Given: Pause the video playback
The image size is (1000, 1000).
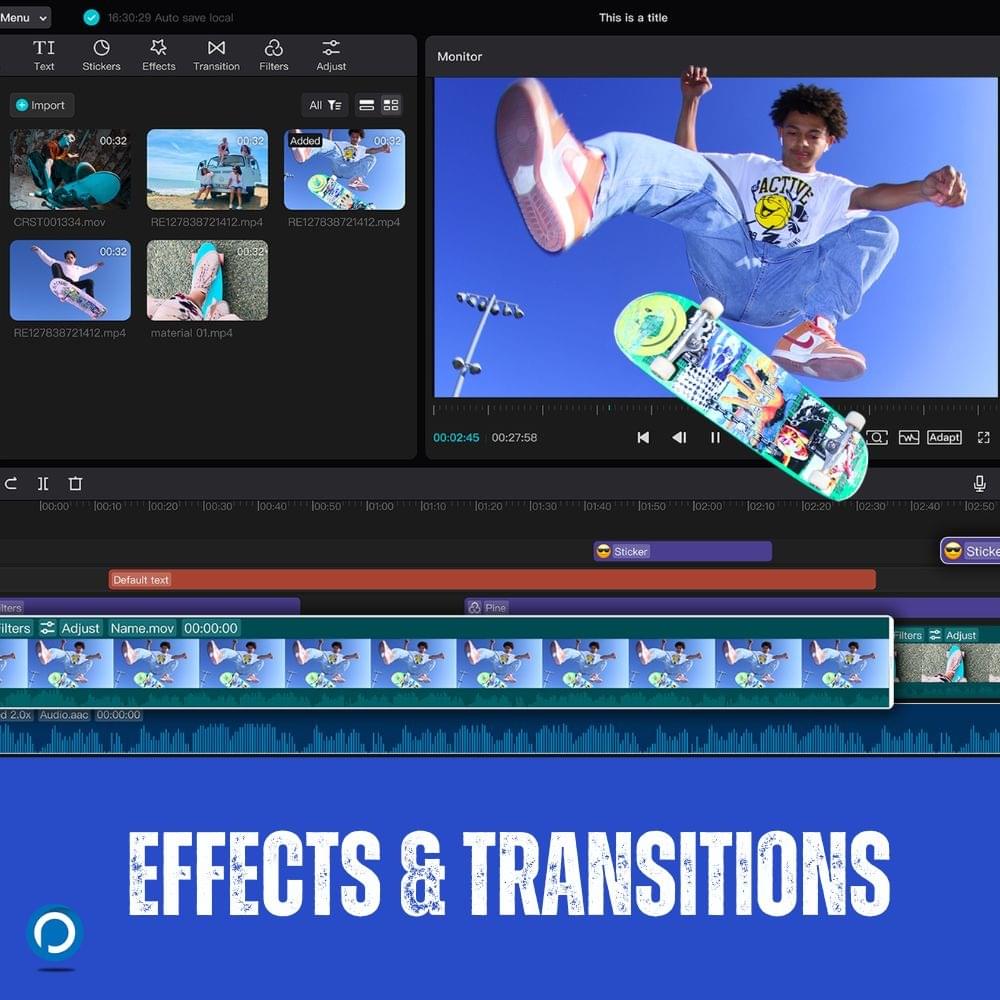Looking at the screenshot, I should coord(715,438).
